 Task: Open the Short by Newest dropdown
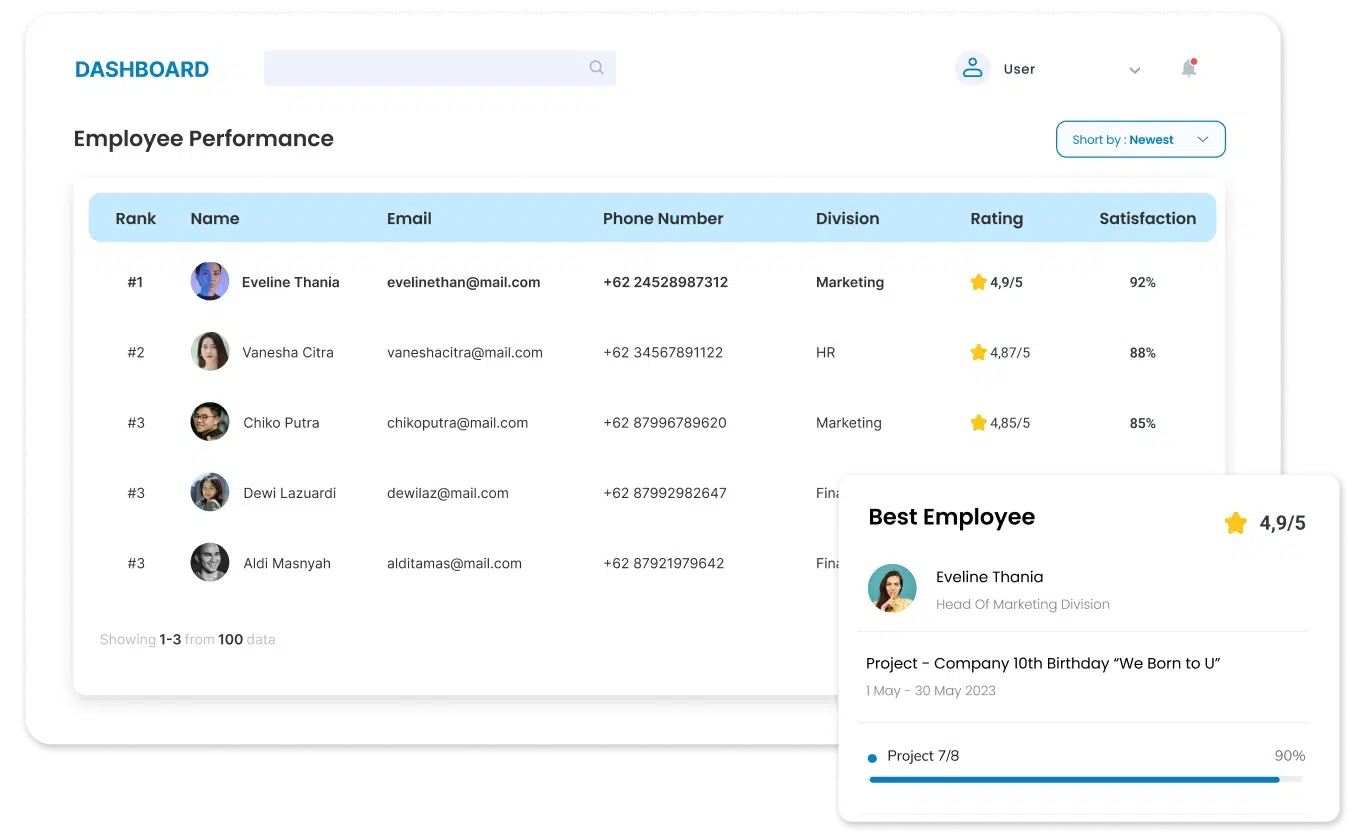point(1140,140)
